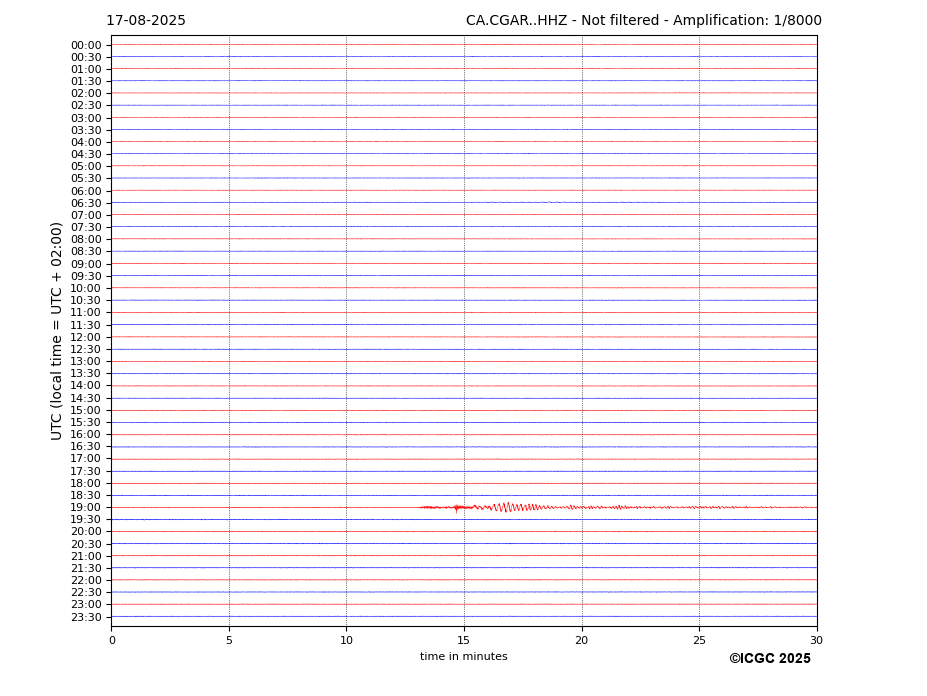Select the 12:00 time label
This screenshot has width=927, height=696.
coord(86,338)
